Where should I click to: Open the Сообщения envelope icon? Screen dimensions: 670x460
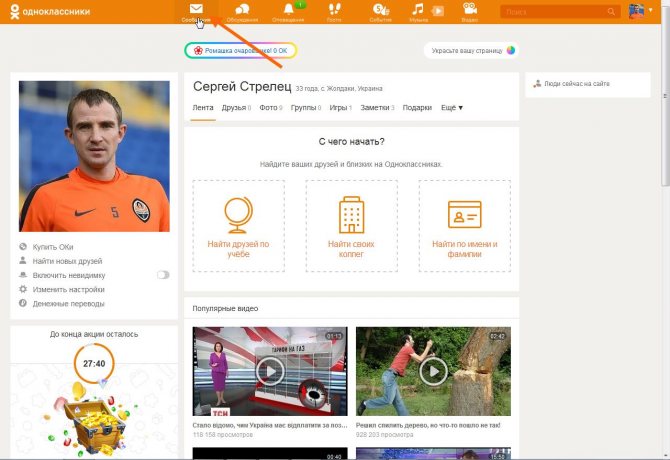click(x=196, y=9)
